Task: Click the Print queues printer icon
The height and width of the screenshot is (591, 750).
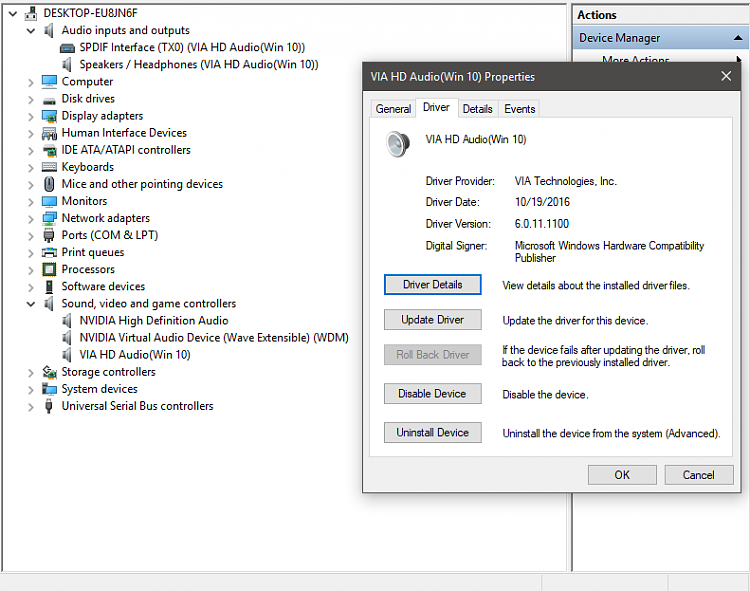Action: (49, 252)
